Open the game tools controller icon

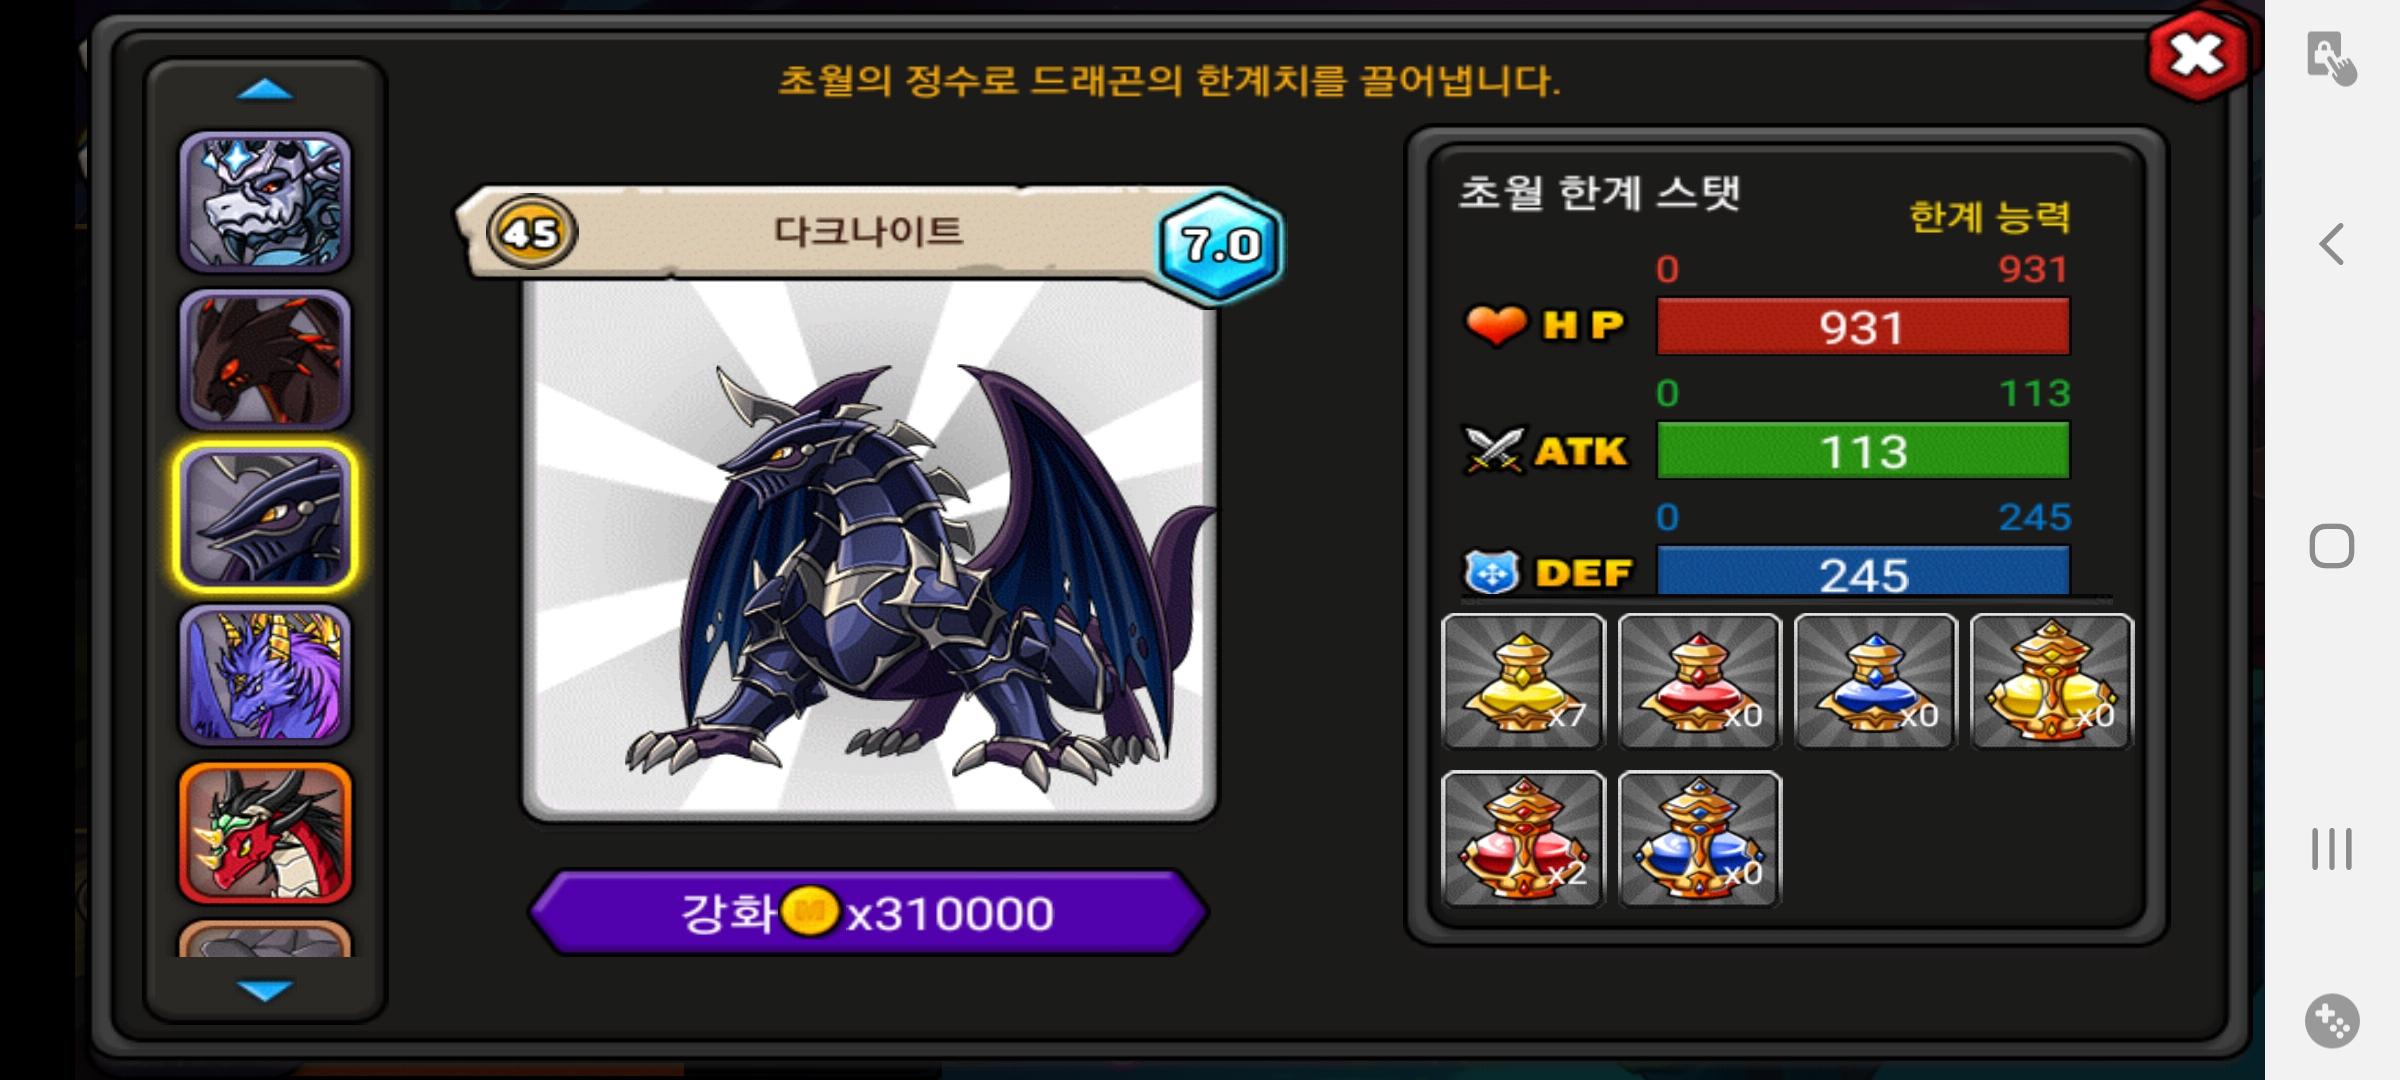(2332, 1021)
